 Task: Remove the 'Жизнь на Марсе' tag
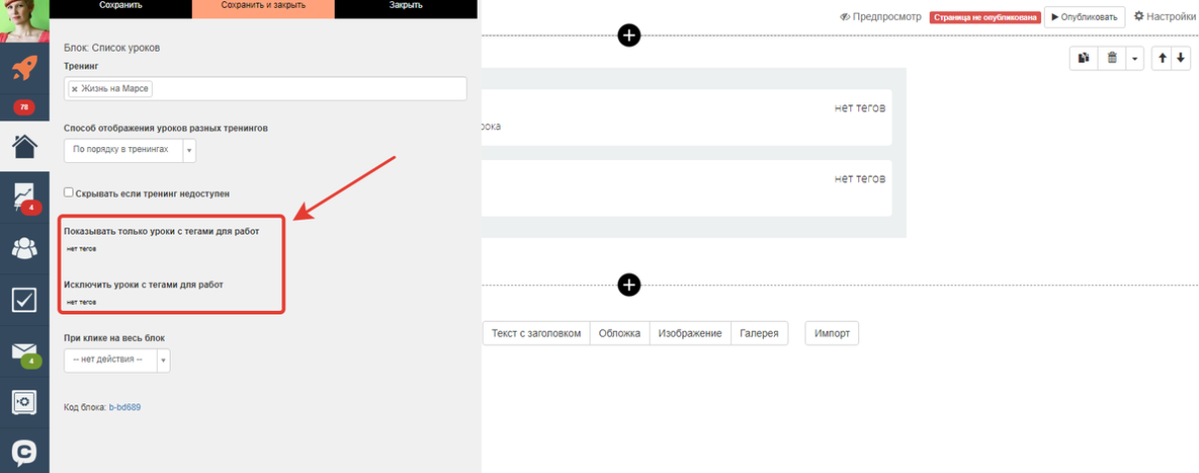[74, 89]
